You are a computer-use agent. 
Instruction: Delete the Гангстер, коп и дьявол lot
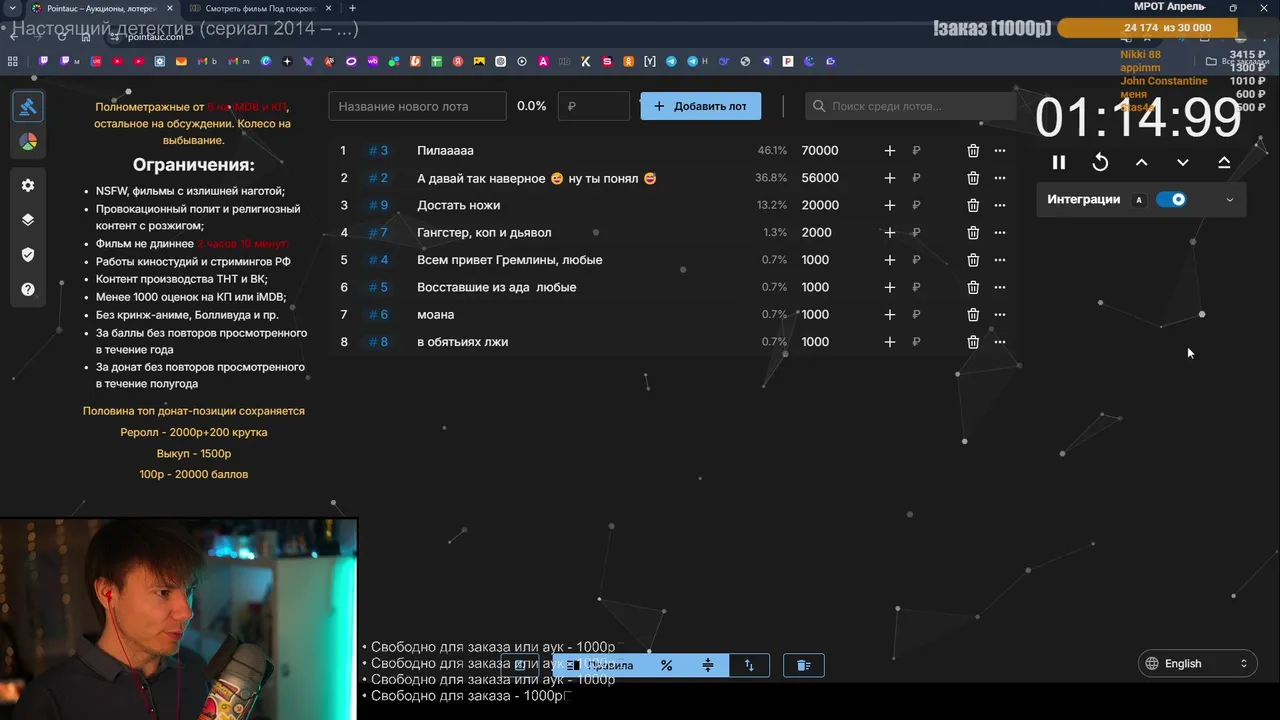tap(973, 233)
